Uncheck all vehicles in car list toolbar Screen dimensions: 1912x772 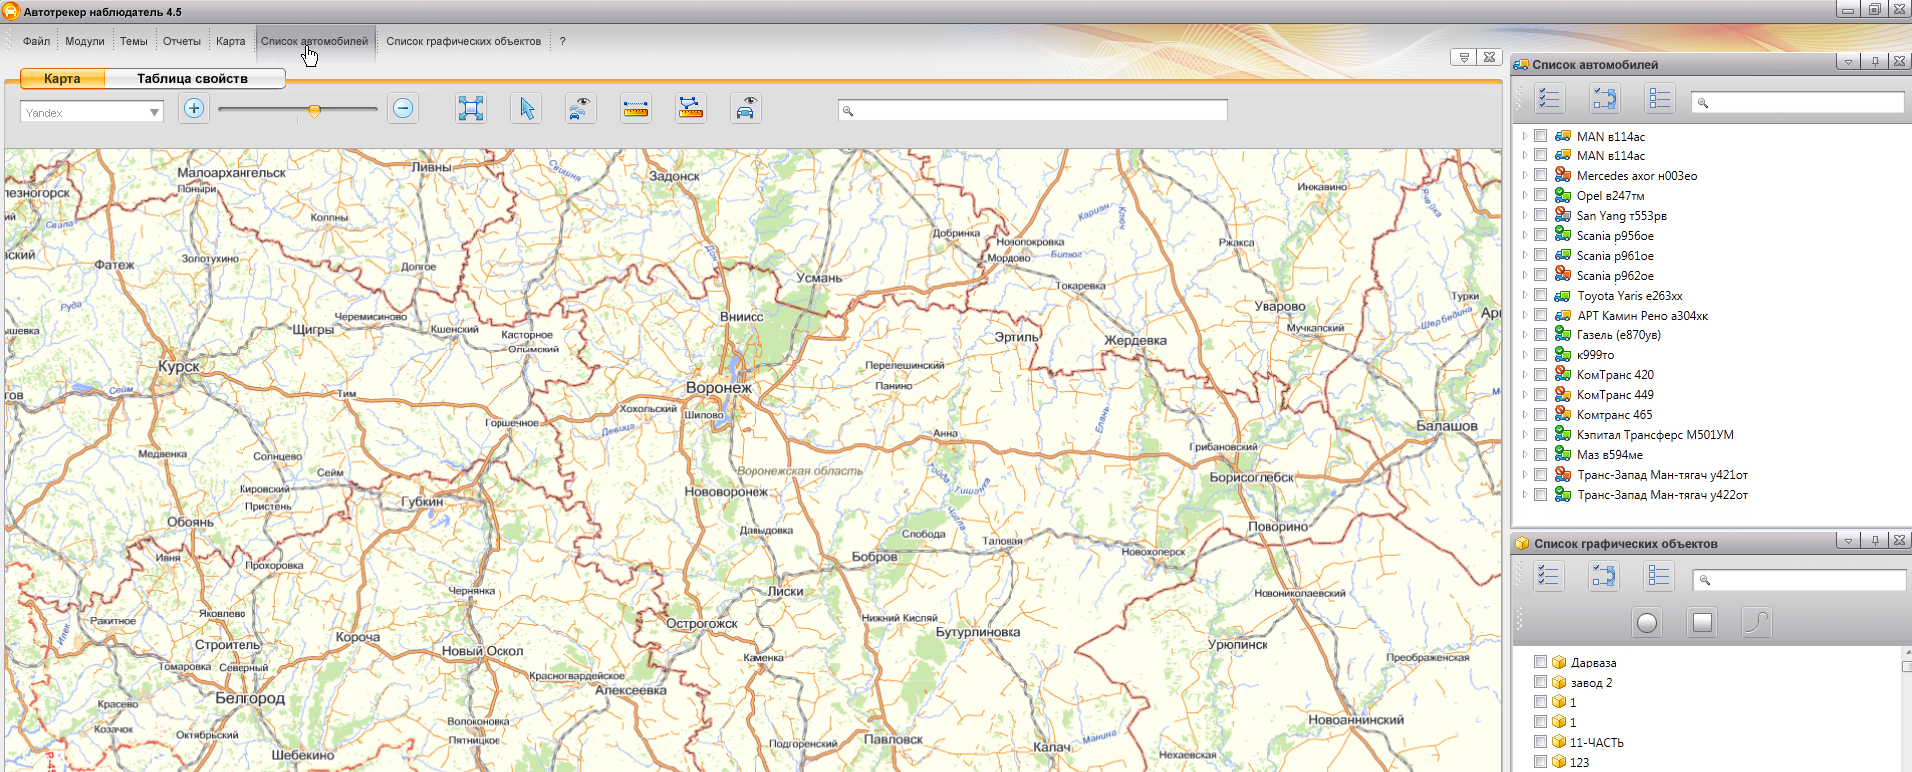pyautogui.click(x=1660, y=99)
